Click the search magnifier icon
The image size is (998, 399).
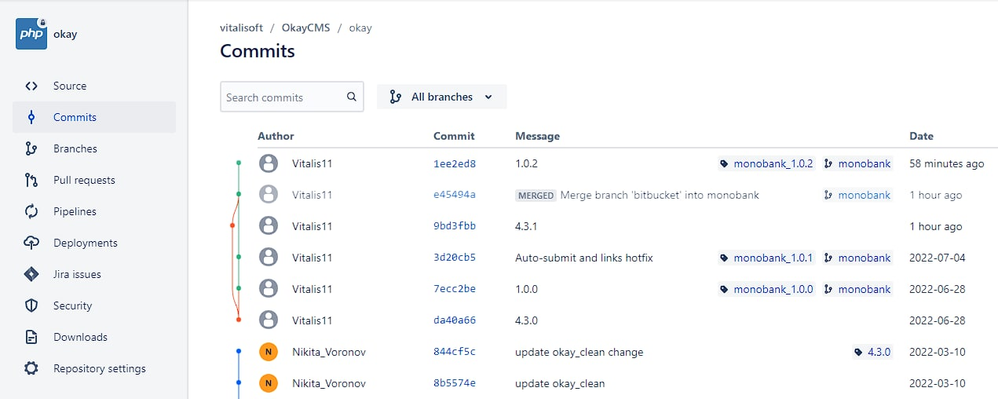351,97
